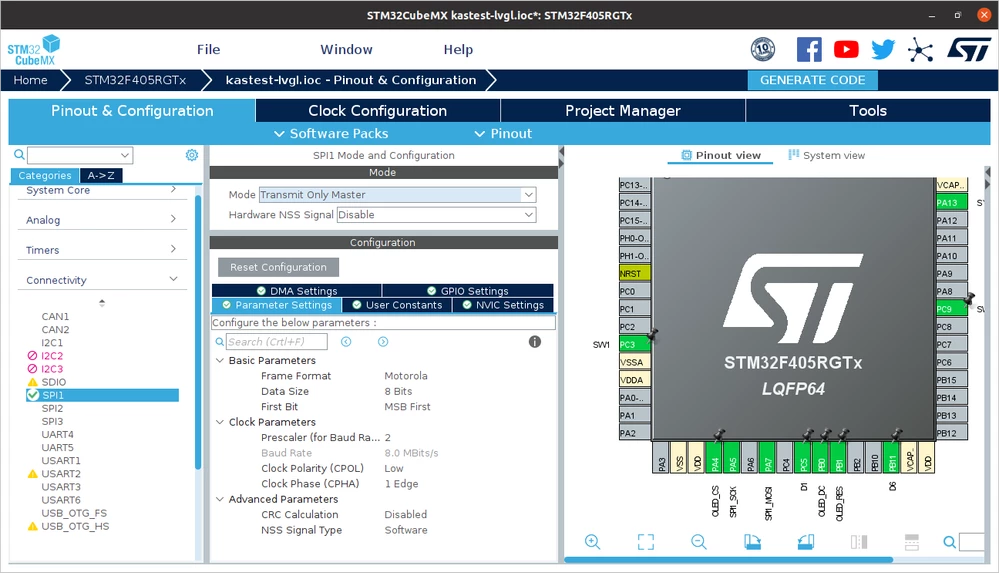Image resolution: width=999 pixels, height=573 pixels.
Task: Click the parameter Search field
Action: [277, 342]
